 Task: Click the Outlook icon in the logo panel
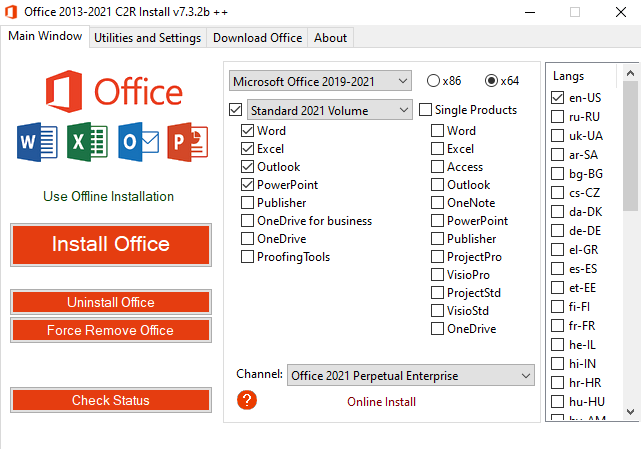click(138, 142)
